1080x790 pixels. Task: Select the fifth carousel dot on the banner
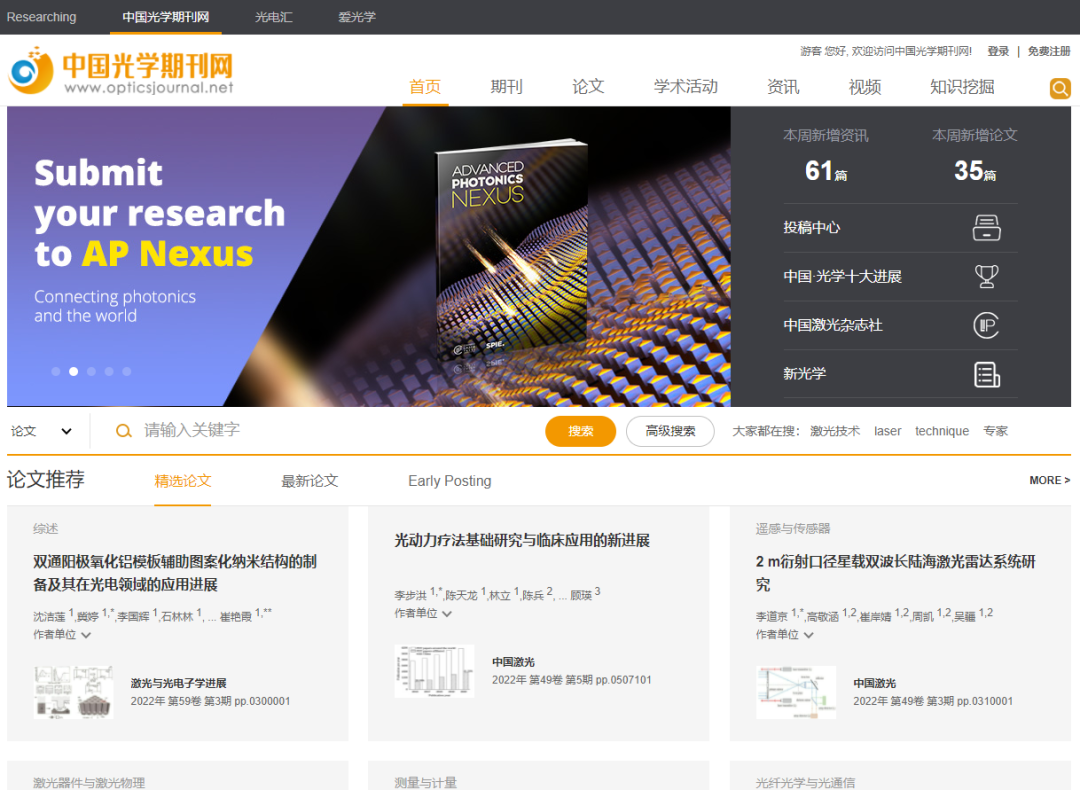coord(127,371)
